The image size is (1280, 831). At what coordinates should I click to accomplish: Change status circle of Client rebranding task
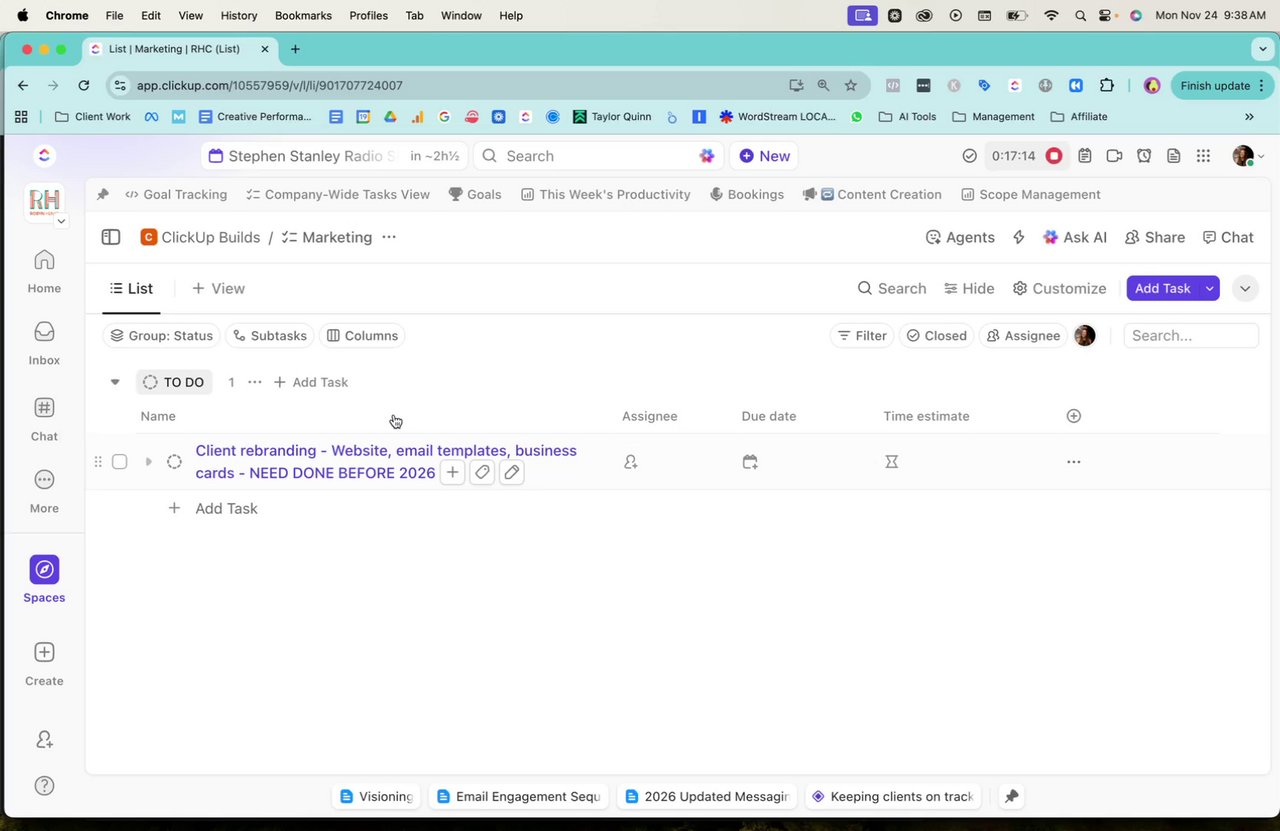coord(174,462)
